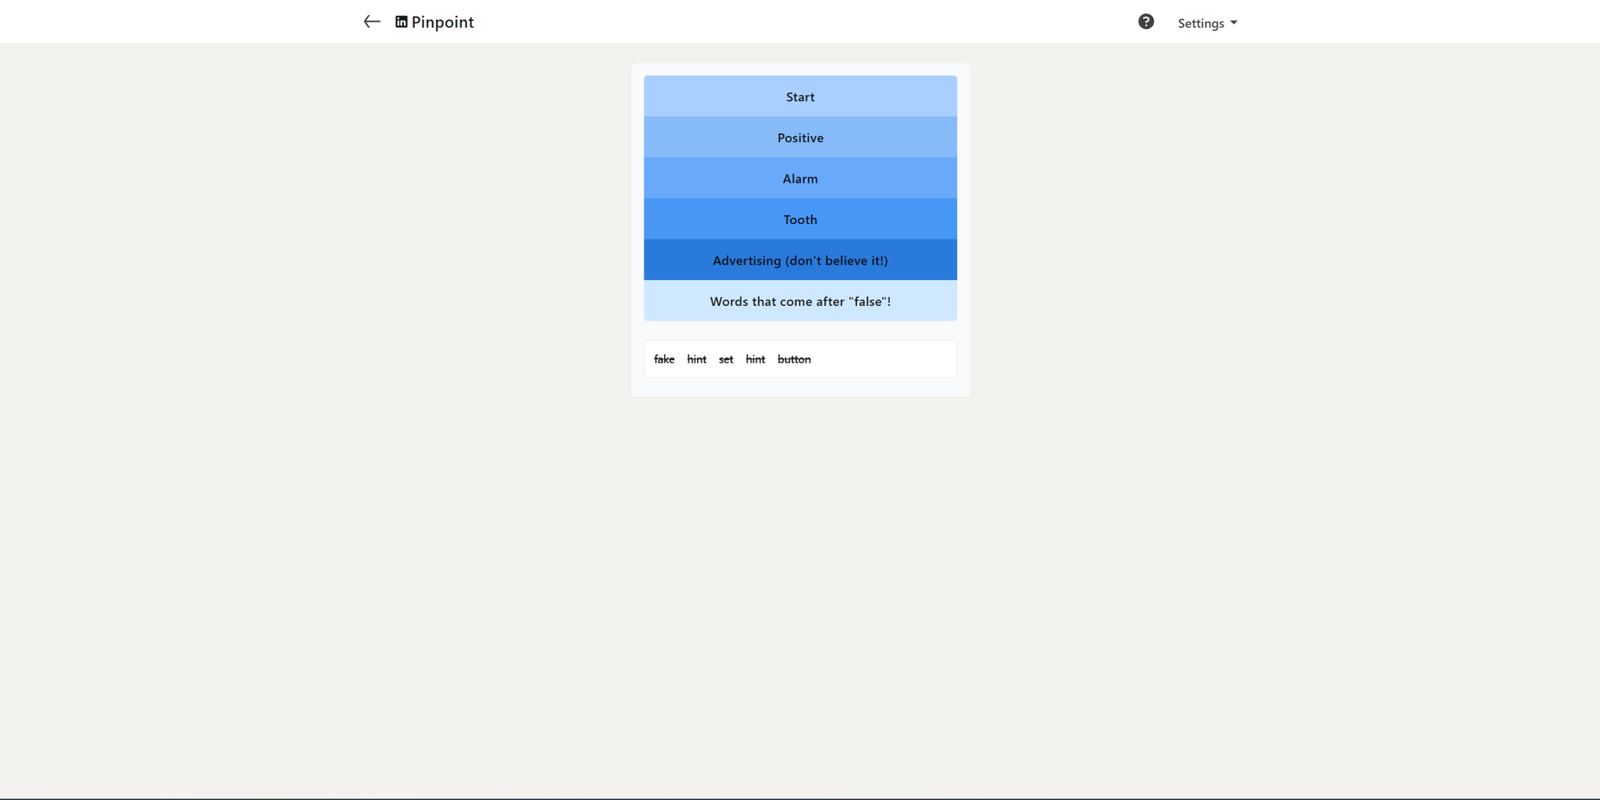This screenshot has height=800, width=1600.
Task: Open the Settings dropdown menu
Action: click(1206, 23)
